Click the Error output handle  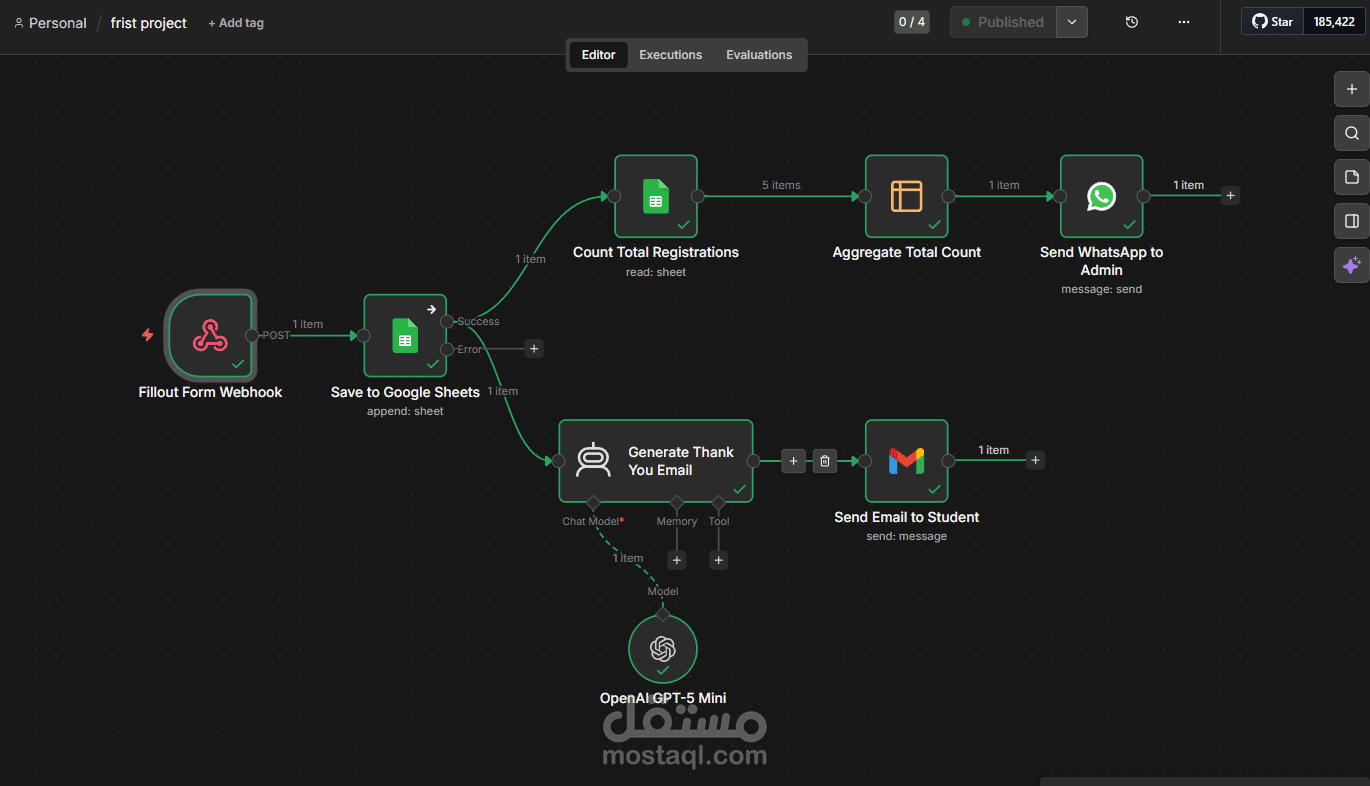click(446, 349)
